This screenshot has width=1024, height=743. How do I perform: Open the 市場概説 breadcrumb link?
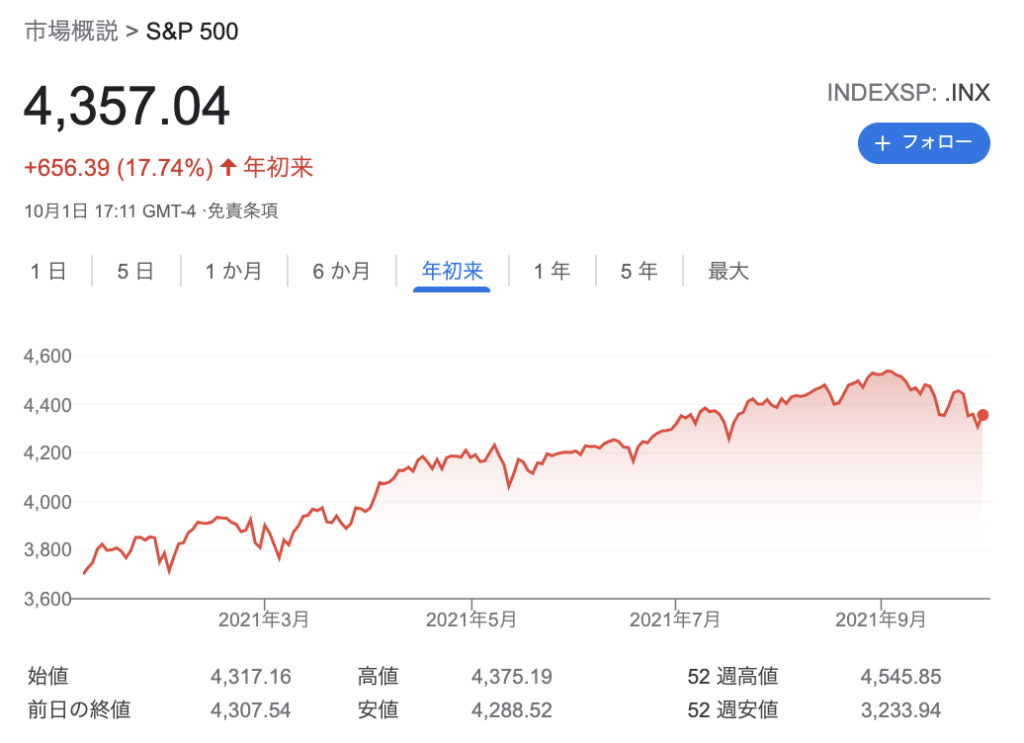pyautogui.click(x=71, y=31)
